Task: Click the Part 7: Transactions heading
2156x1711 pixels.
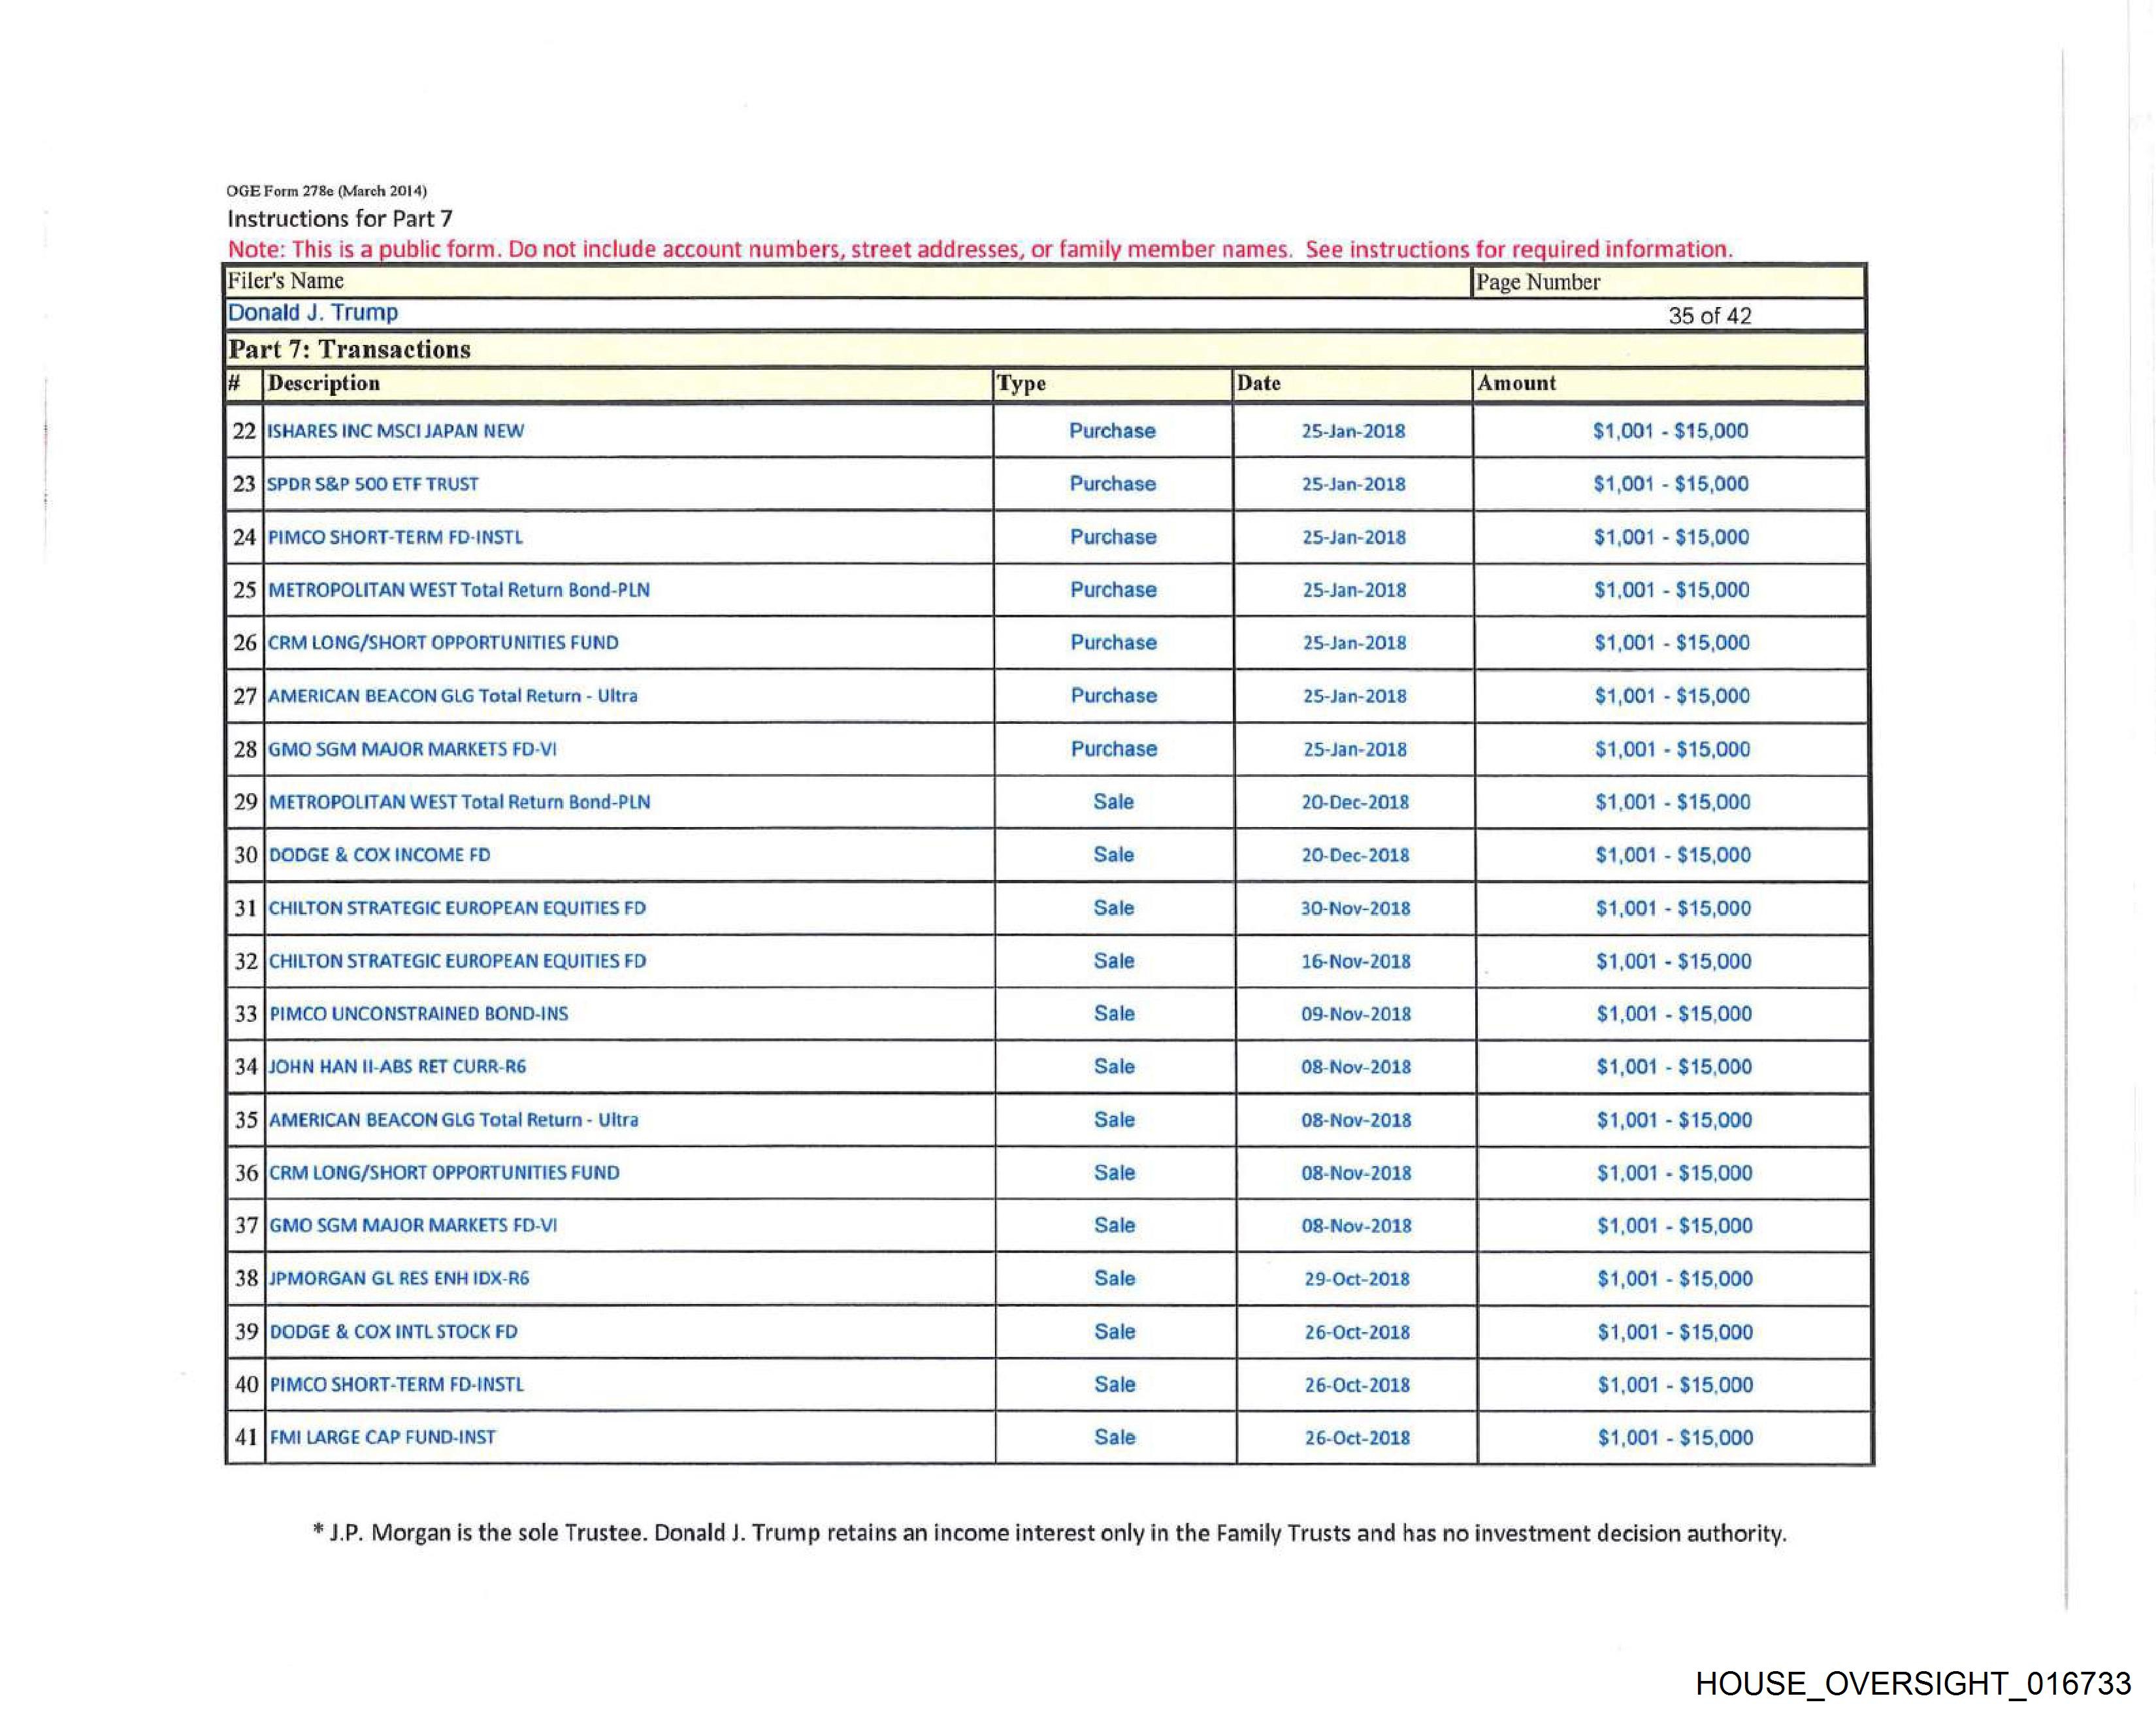Action: (x=349, y=350)
